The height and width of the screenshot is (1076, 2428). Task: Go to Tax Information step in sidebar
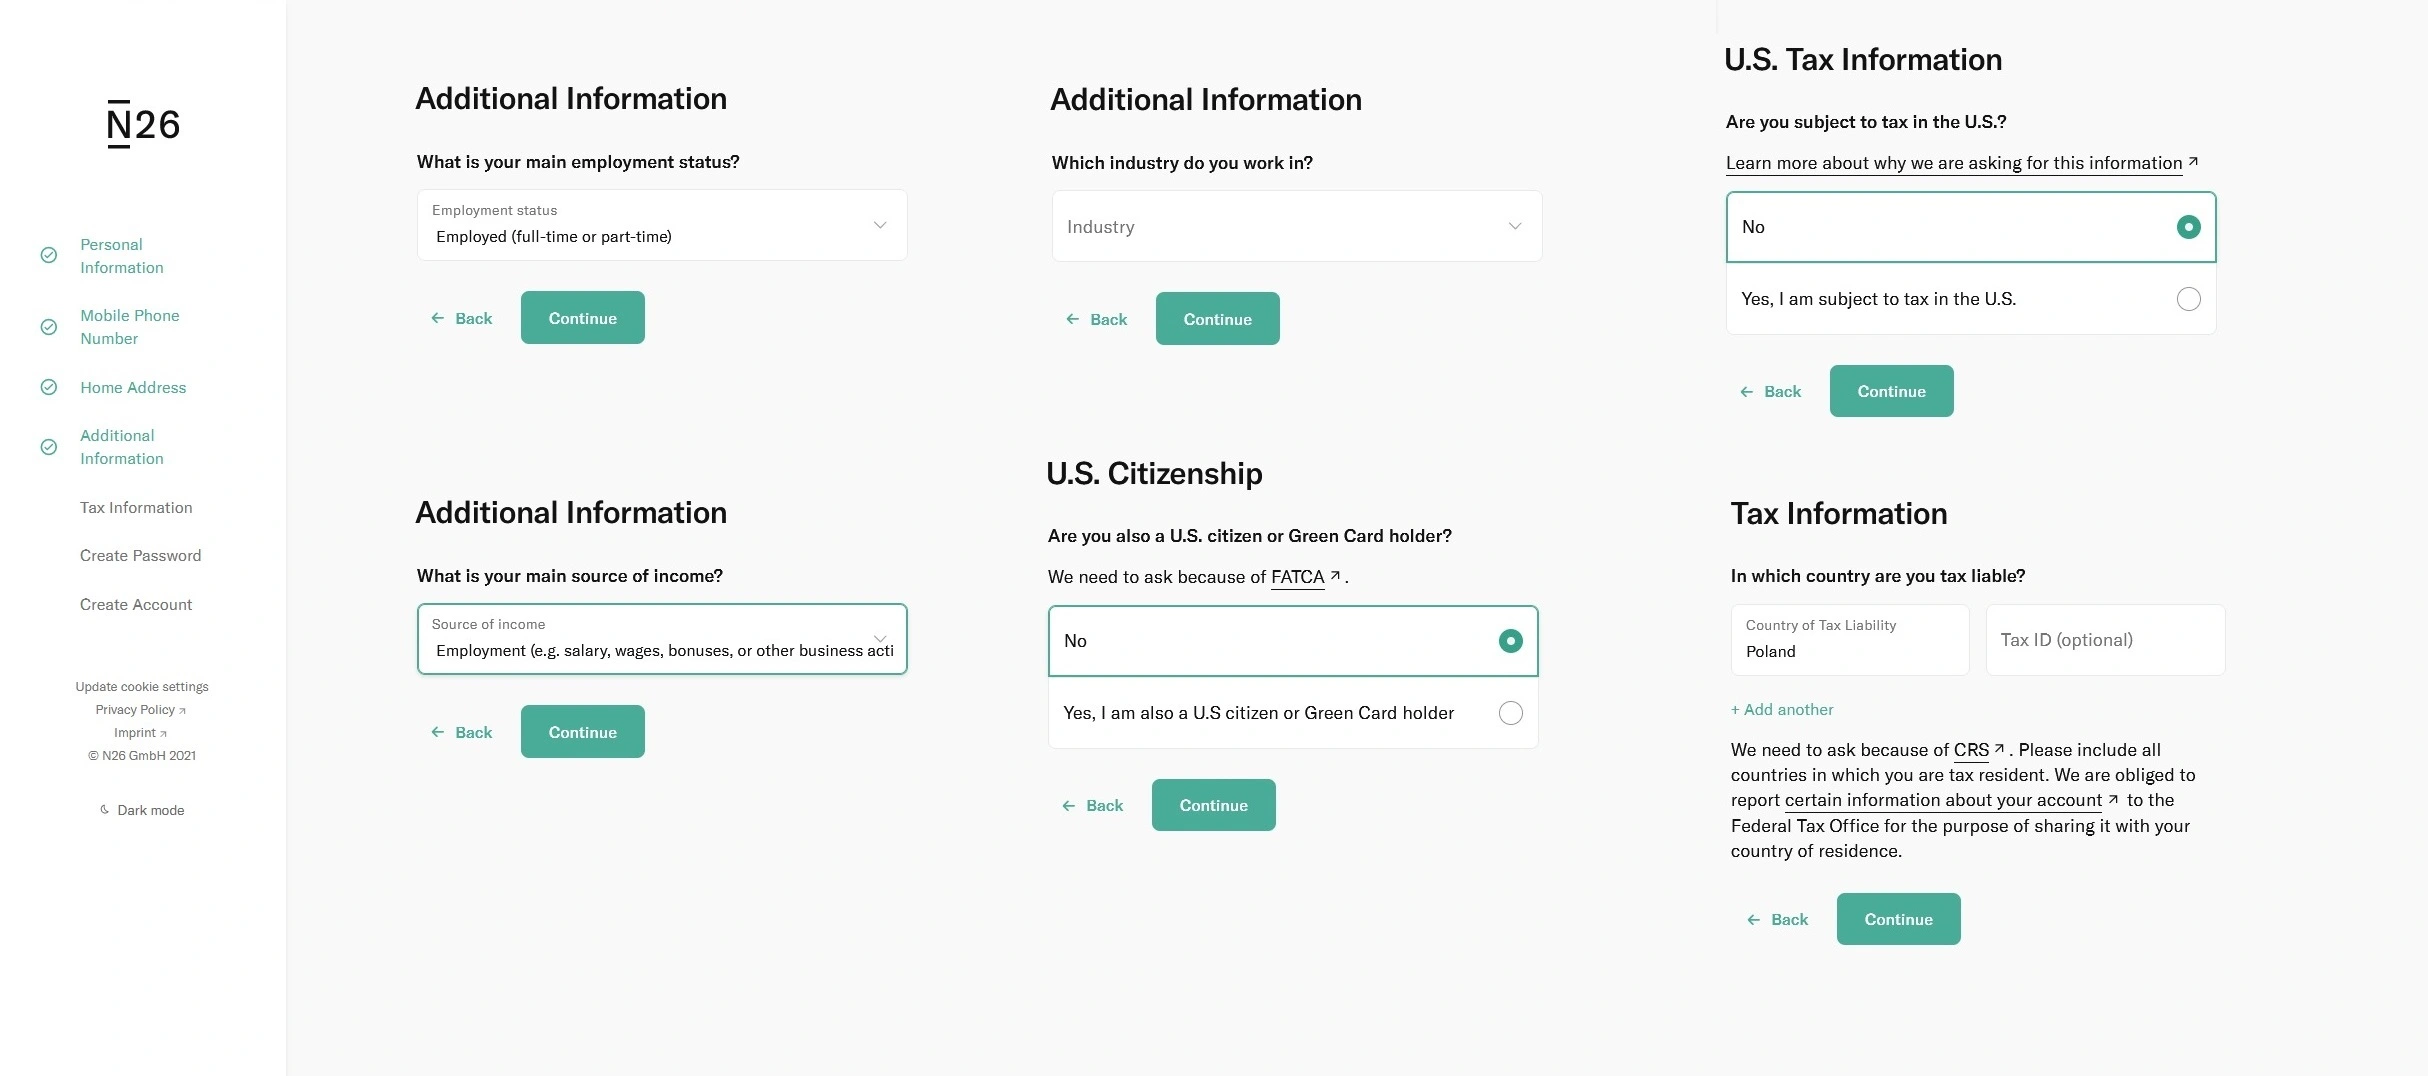[136, 507]
